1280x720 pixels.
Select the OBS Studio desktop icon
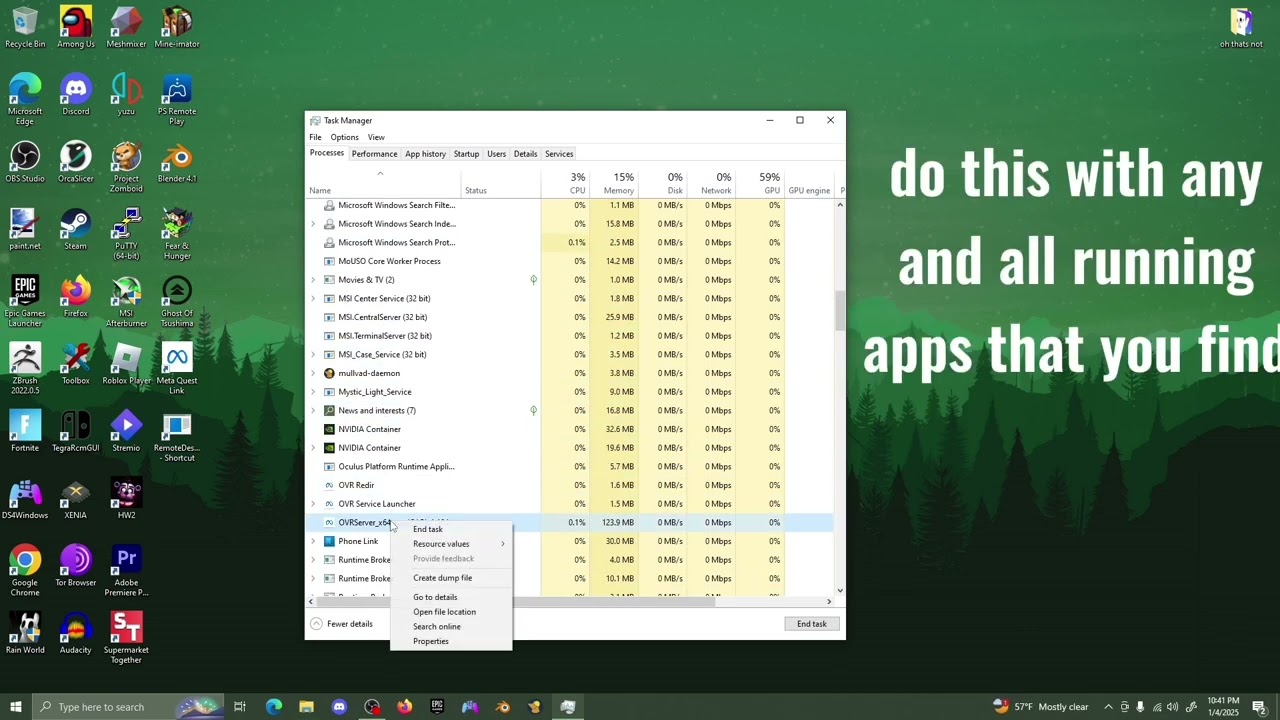click(25, 162)
